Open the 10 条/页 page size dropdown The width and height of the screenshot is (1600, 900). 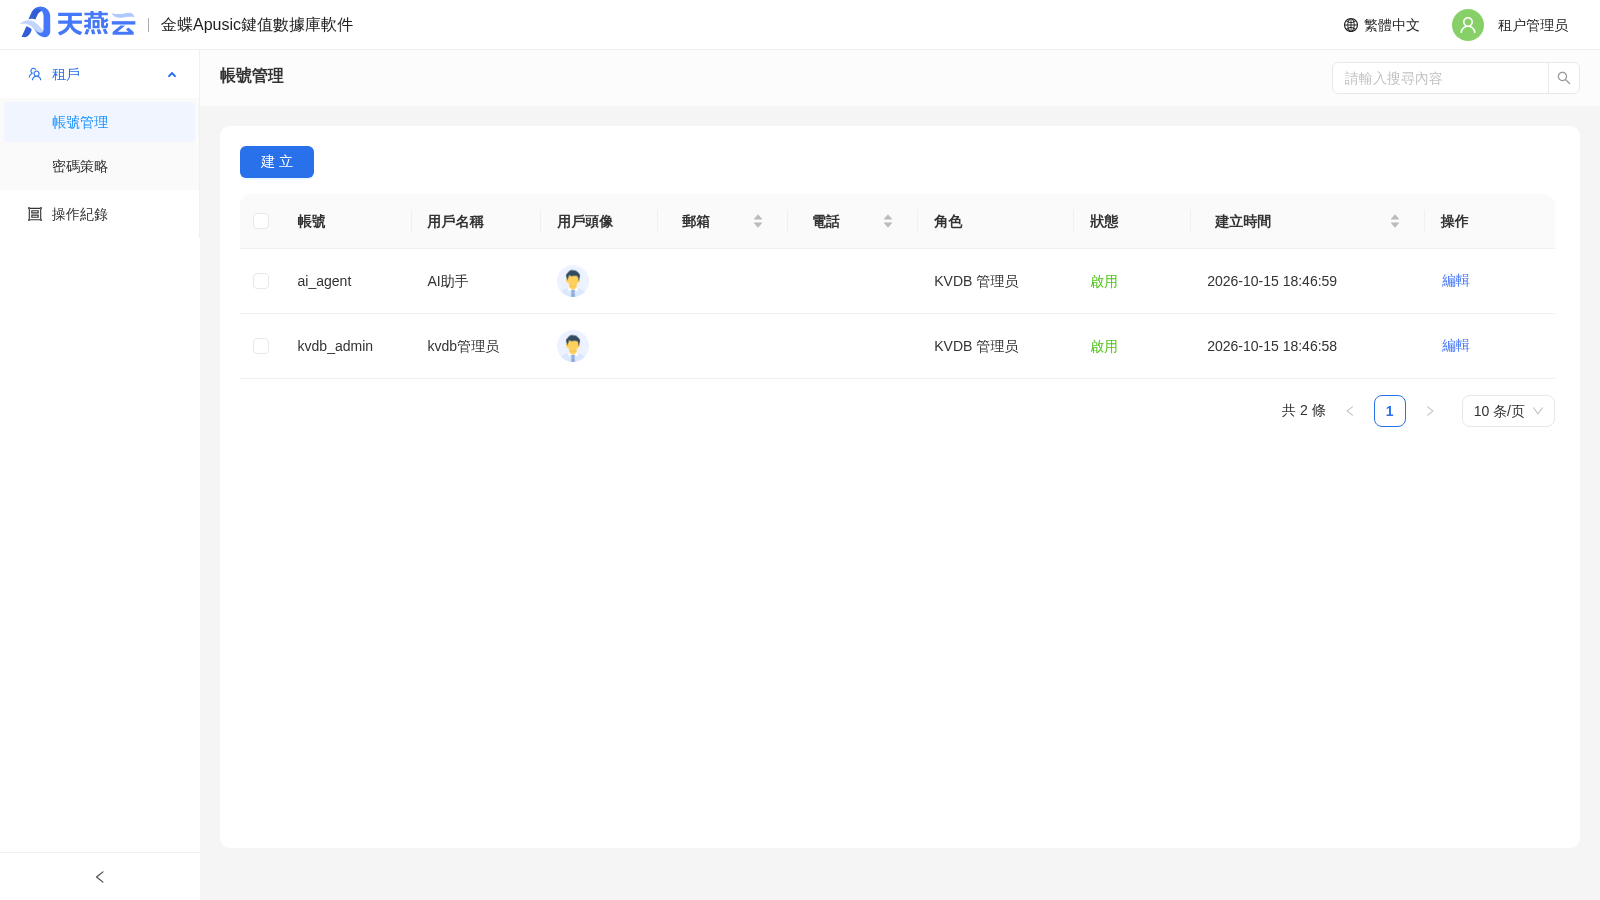tap(1508, 411)
